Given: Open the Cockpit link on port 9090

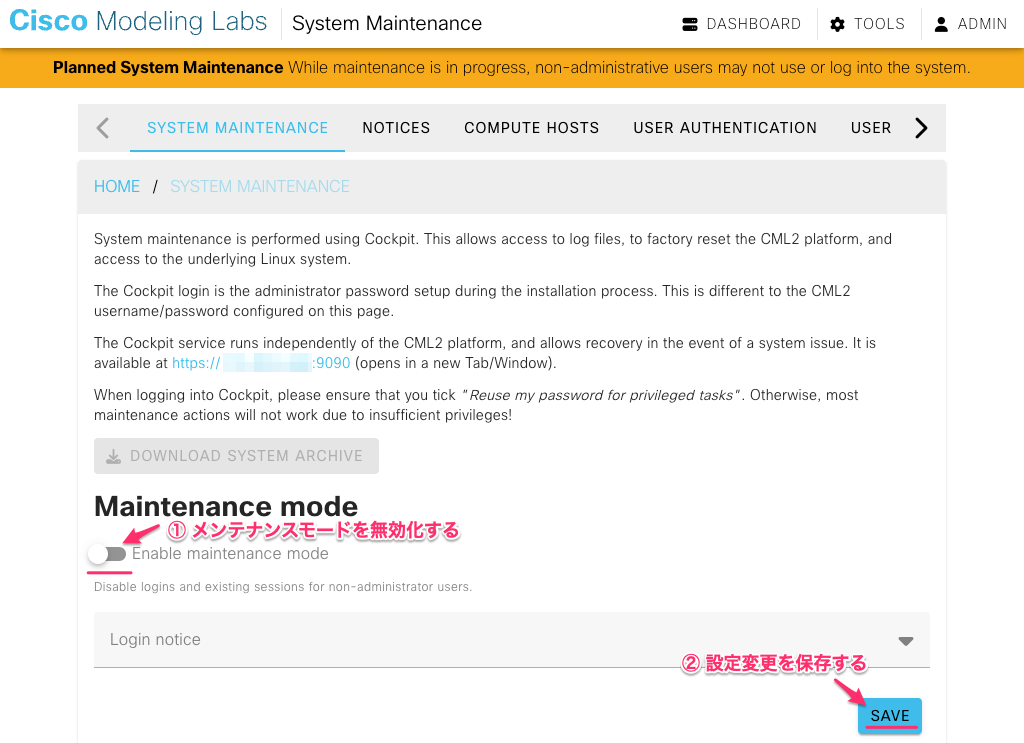Looking at the screenshot, I should [x=261, y=363].
